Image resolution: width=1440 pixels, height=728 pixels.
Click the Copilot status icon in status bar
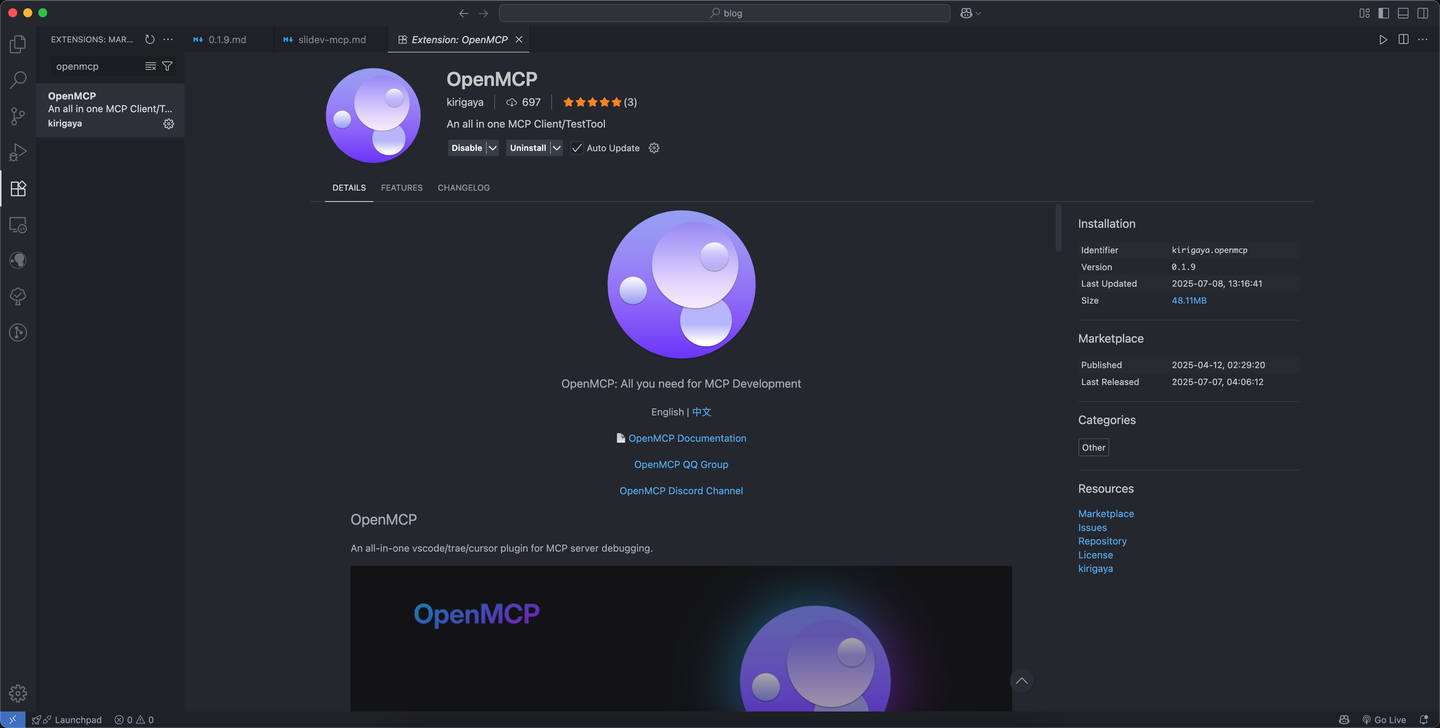click(1343, 719)
